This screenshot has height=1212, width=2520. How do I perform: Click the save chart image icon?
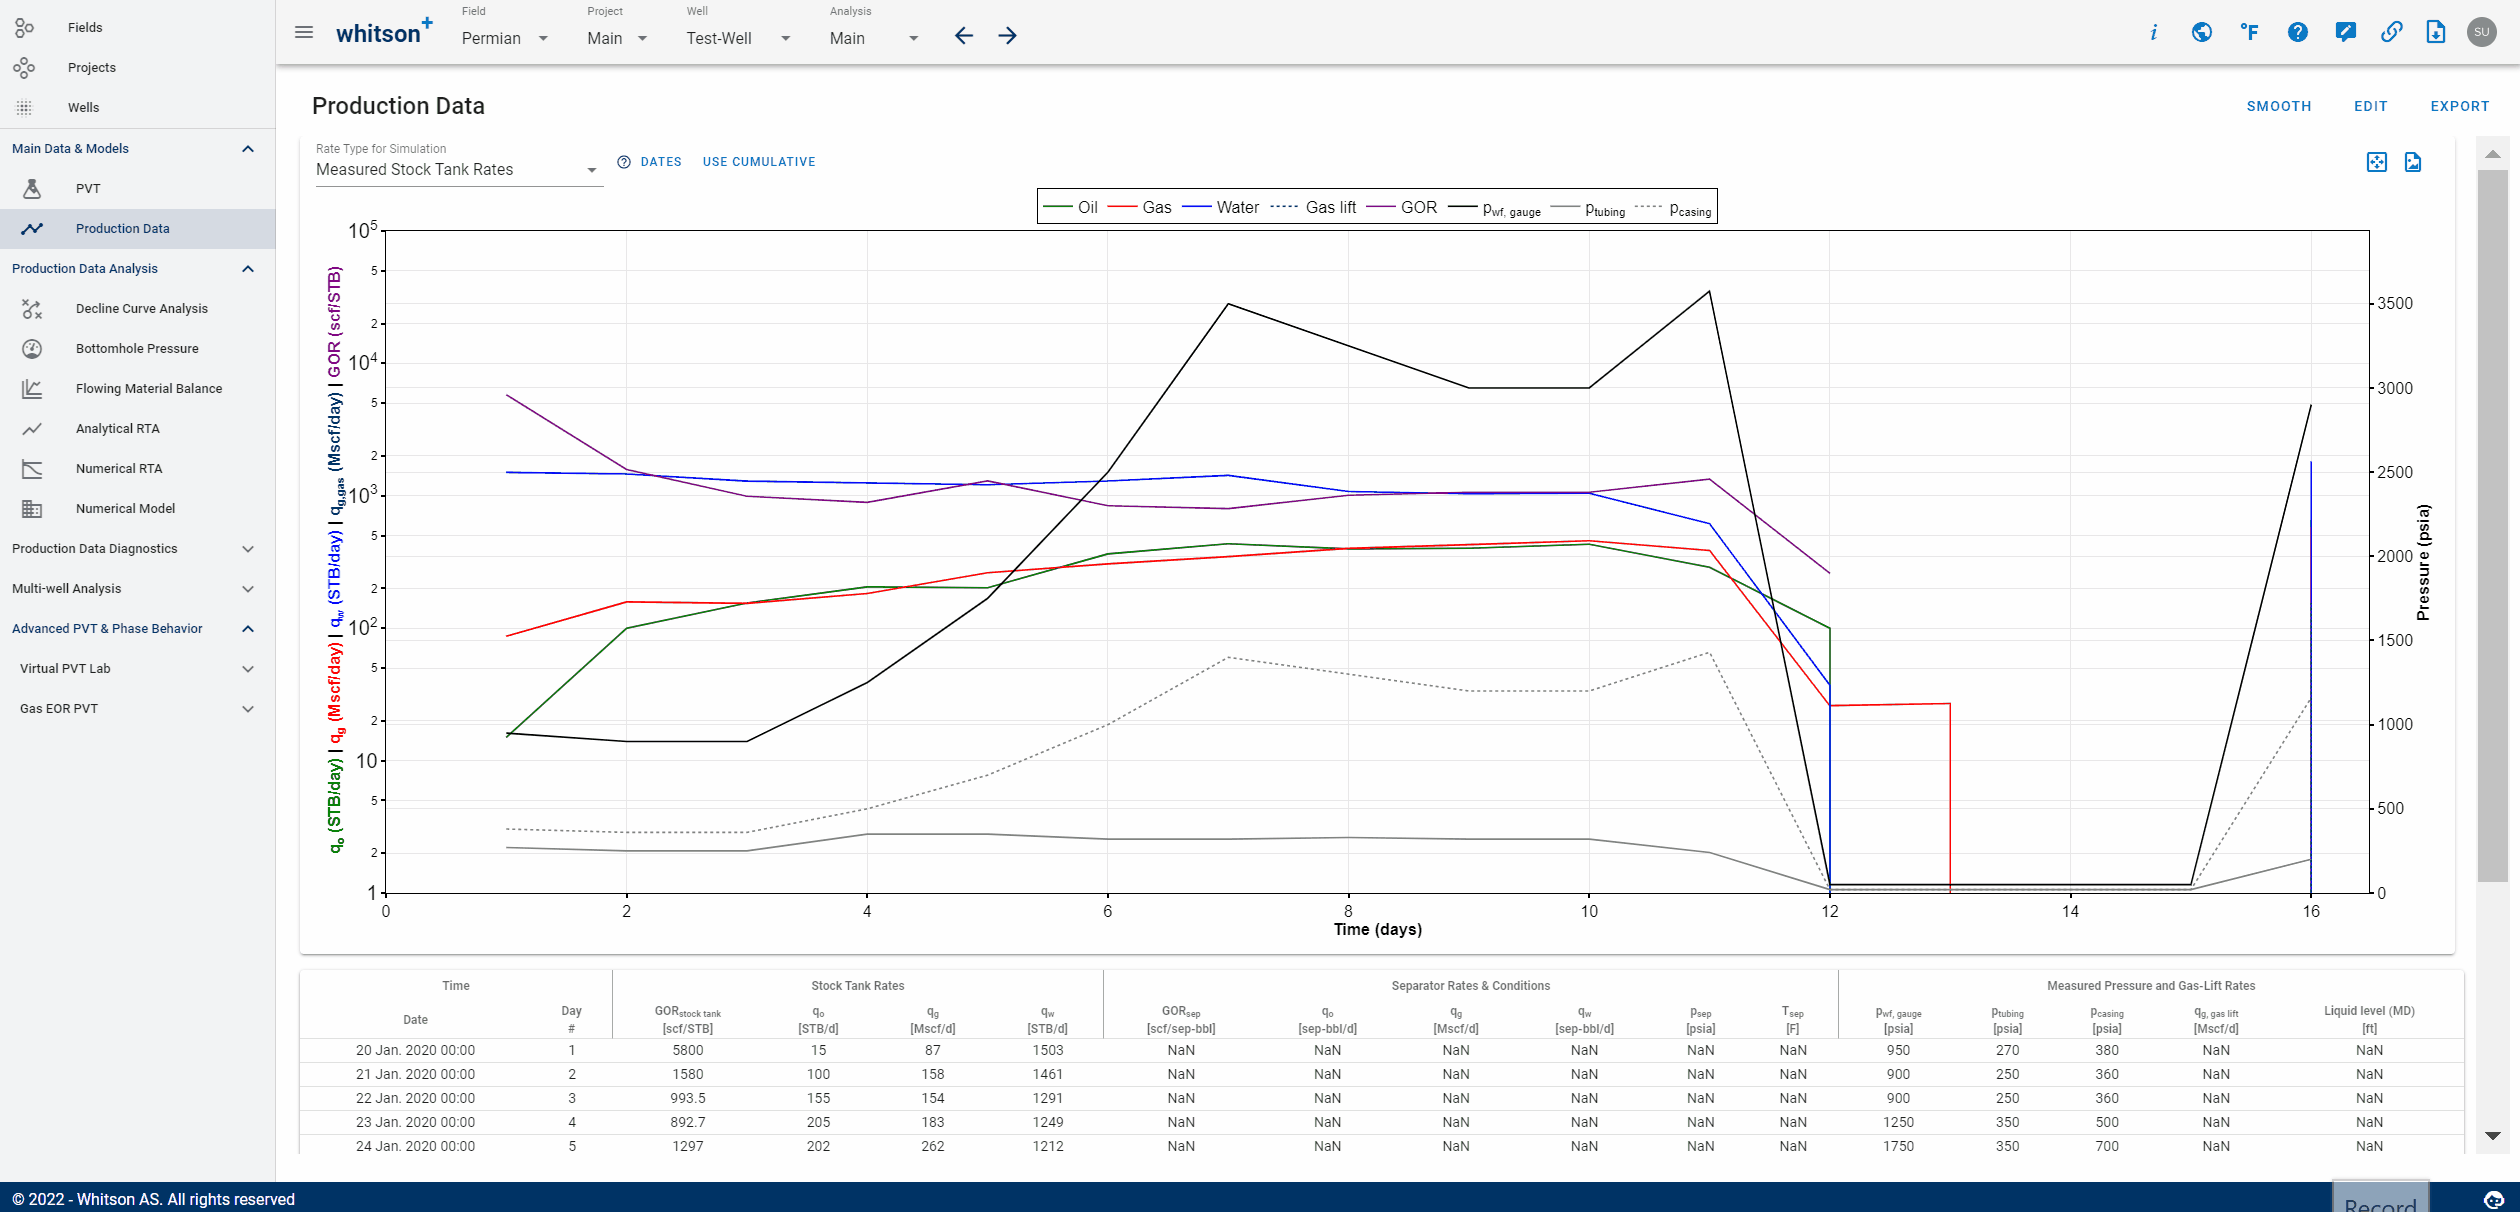coord(2413,162)
